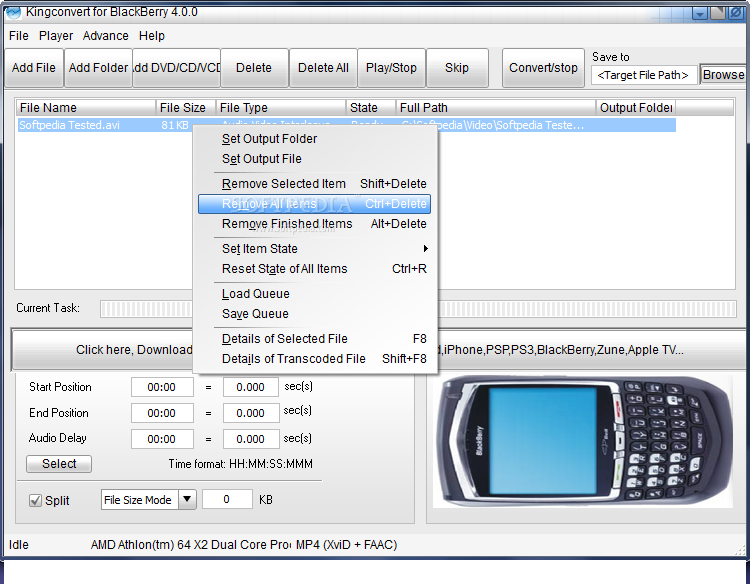Click the Add File button
The image size is (750, 584).
[34, 68]
